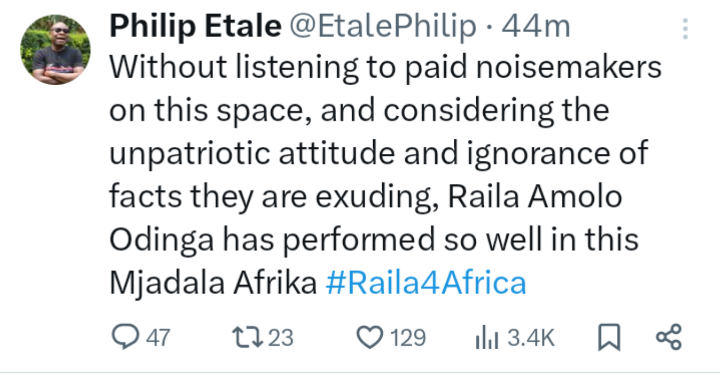Click the Philip Etale display name

click(x=195, y=26)
